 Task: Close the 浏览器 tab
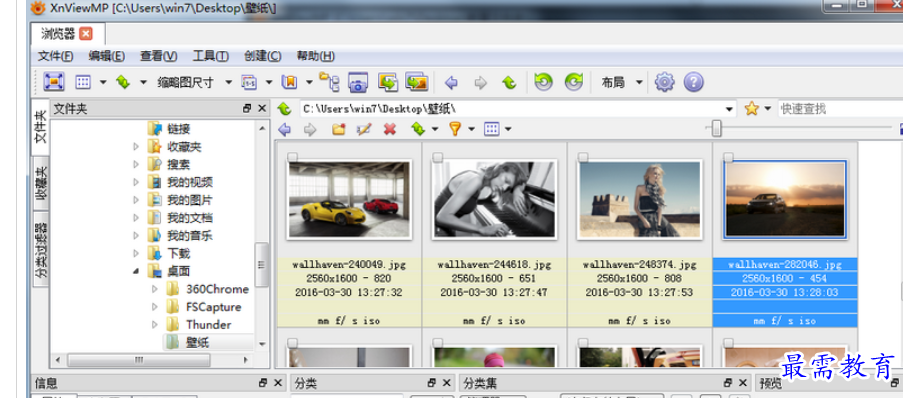click(x=86, y=34)
